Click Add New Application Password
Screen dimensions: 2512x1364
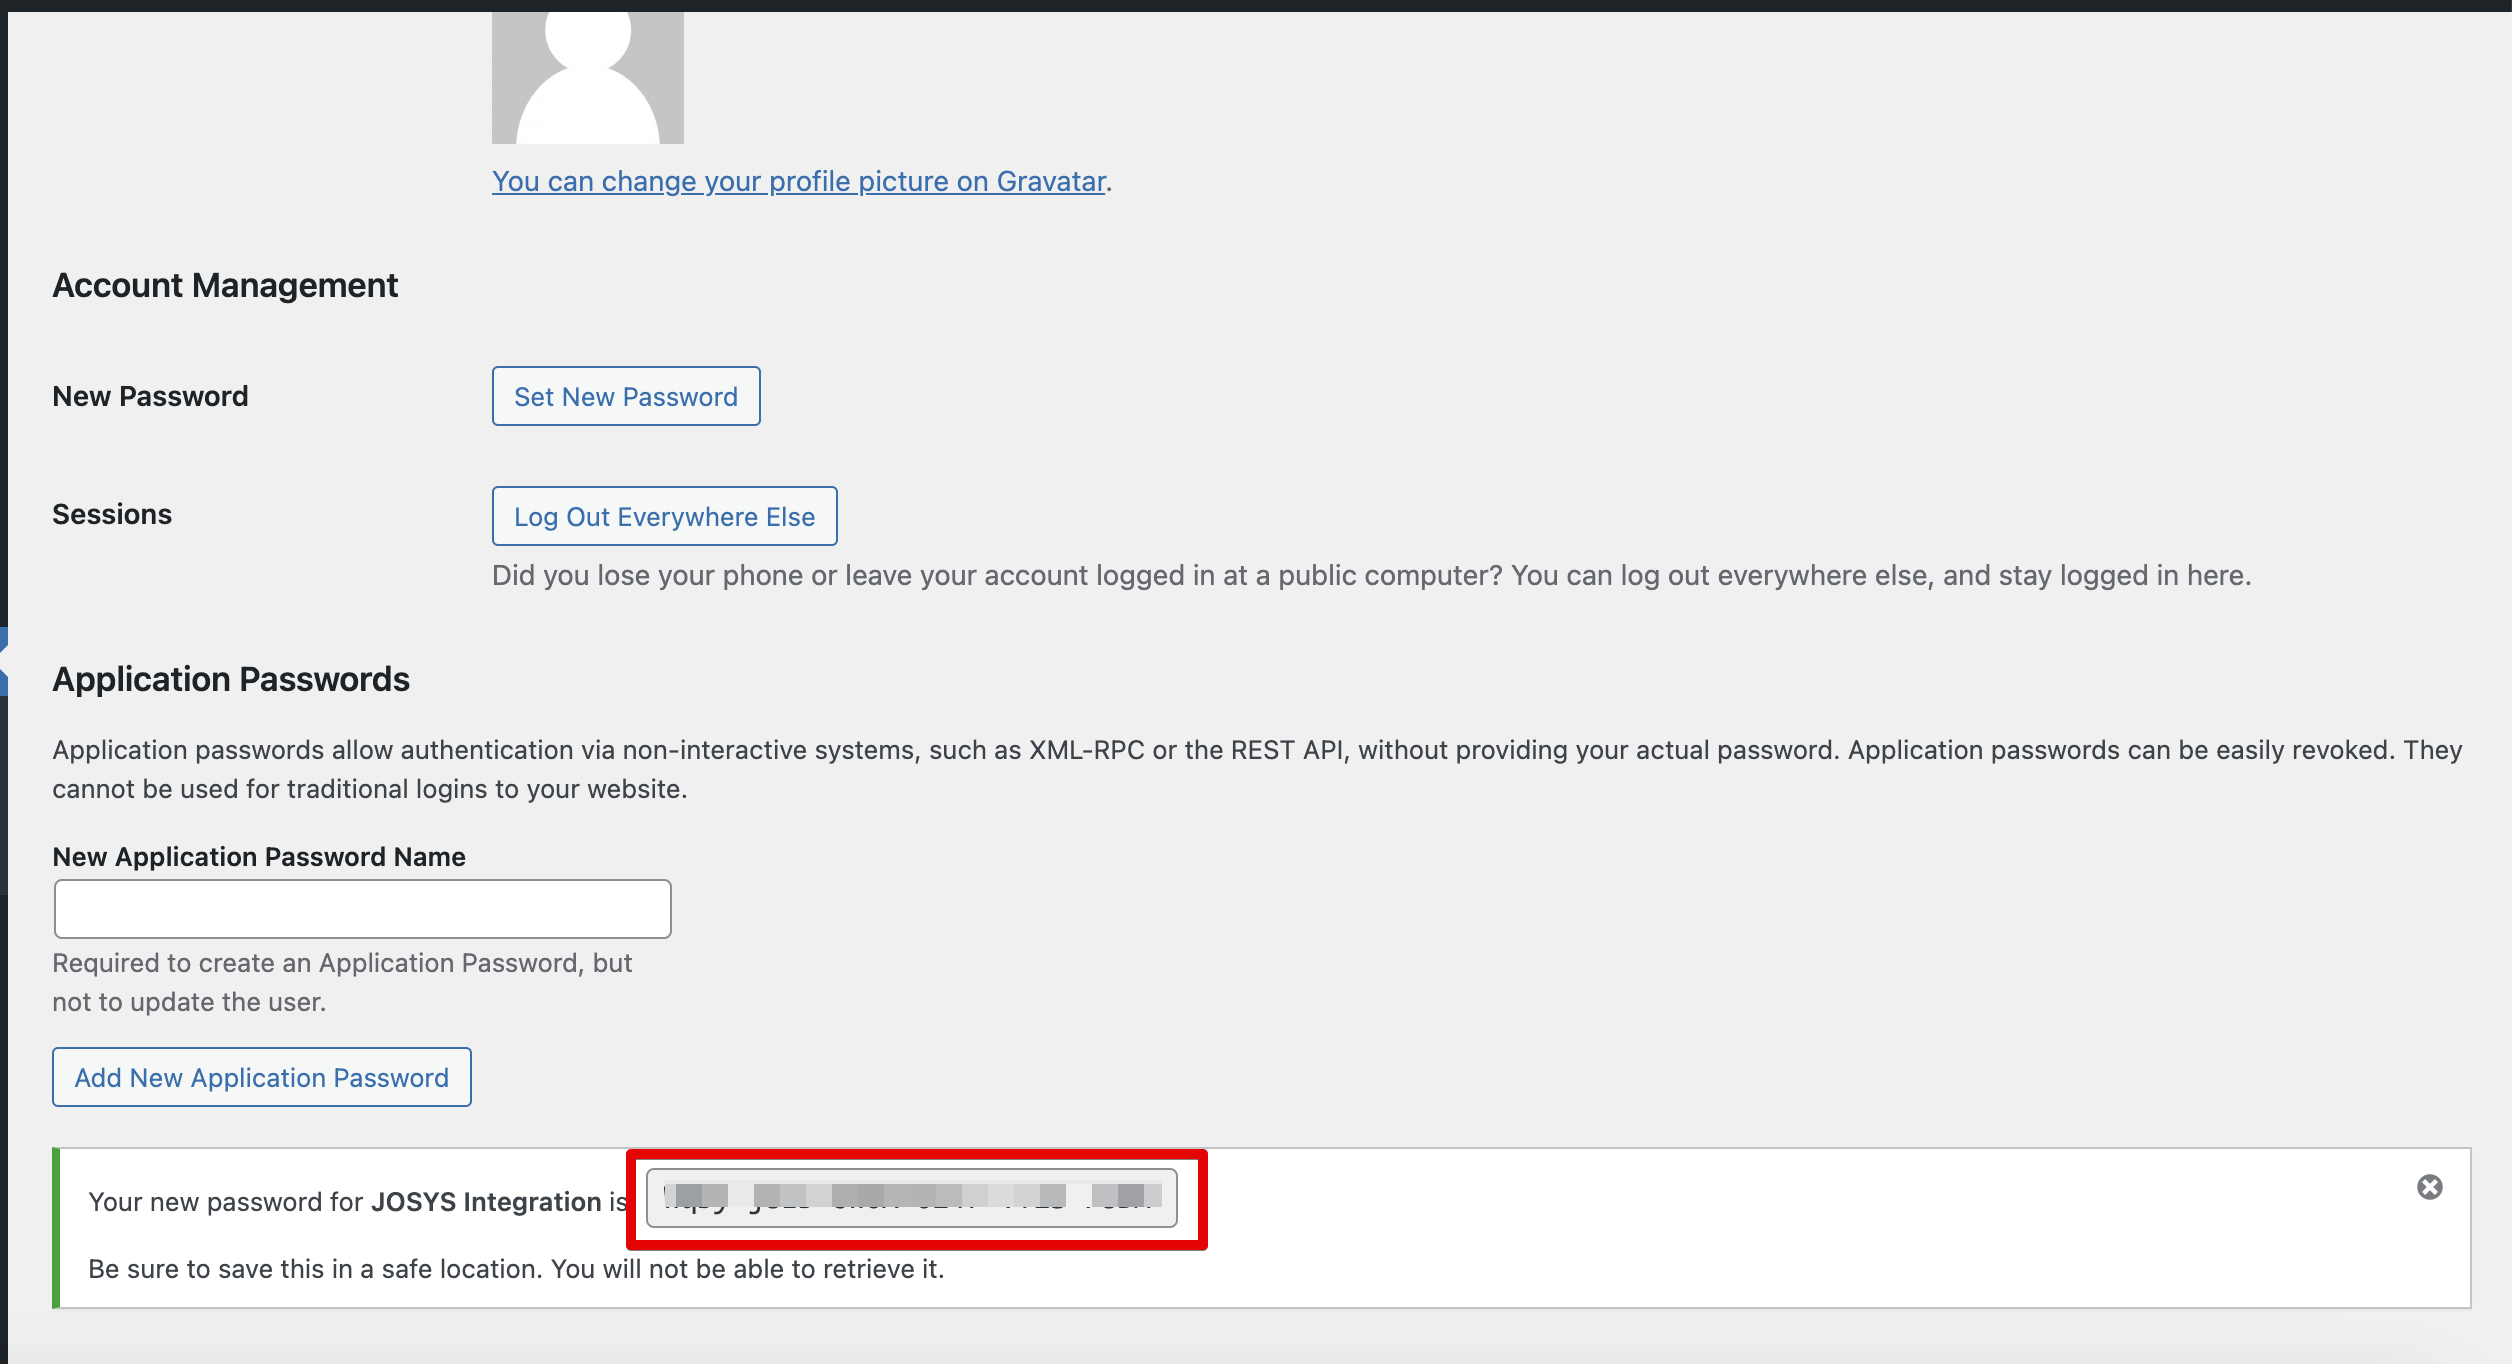[261, 1077]
